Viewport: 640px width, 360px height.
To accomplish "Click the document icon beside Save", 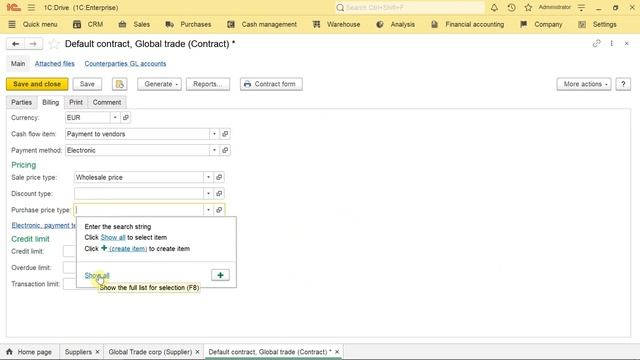I will 120,84.
